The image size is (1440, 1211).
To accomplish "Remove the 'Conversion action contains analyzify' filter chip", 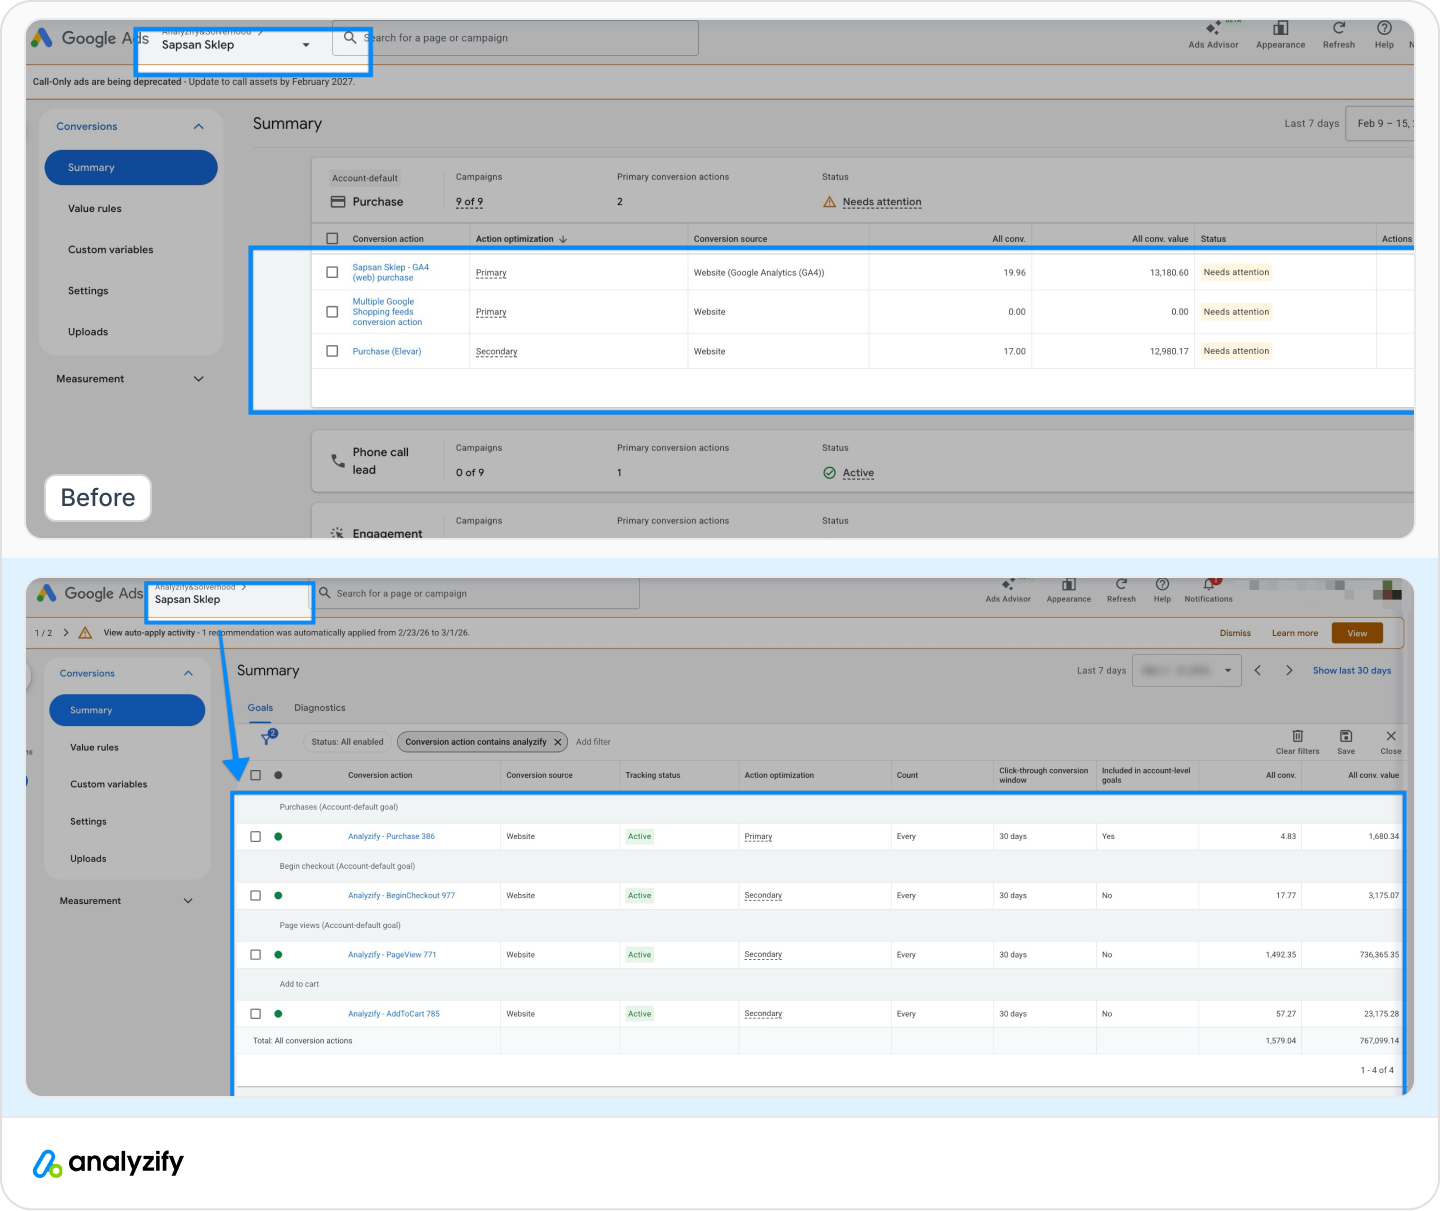I will pyautogui.click(x=558, y=742).
